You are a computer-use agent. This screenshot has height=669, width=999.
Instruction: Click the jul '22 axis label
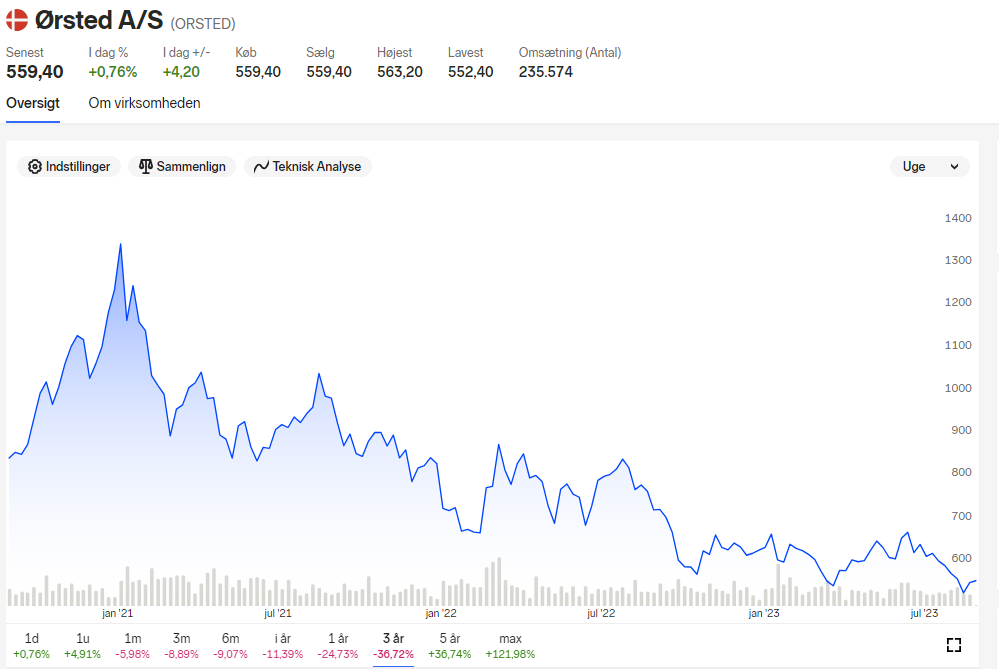tap(601, 613)
